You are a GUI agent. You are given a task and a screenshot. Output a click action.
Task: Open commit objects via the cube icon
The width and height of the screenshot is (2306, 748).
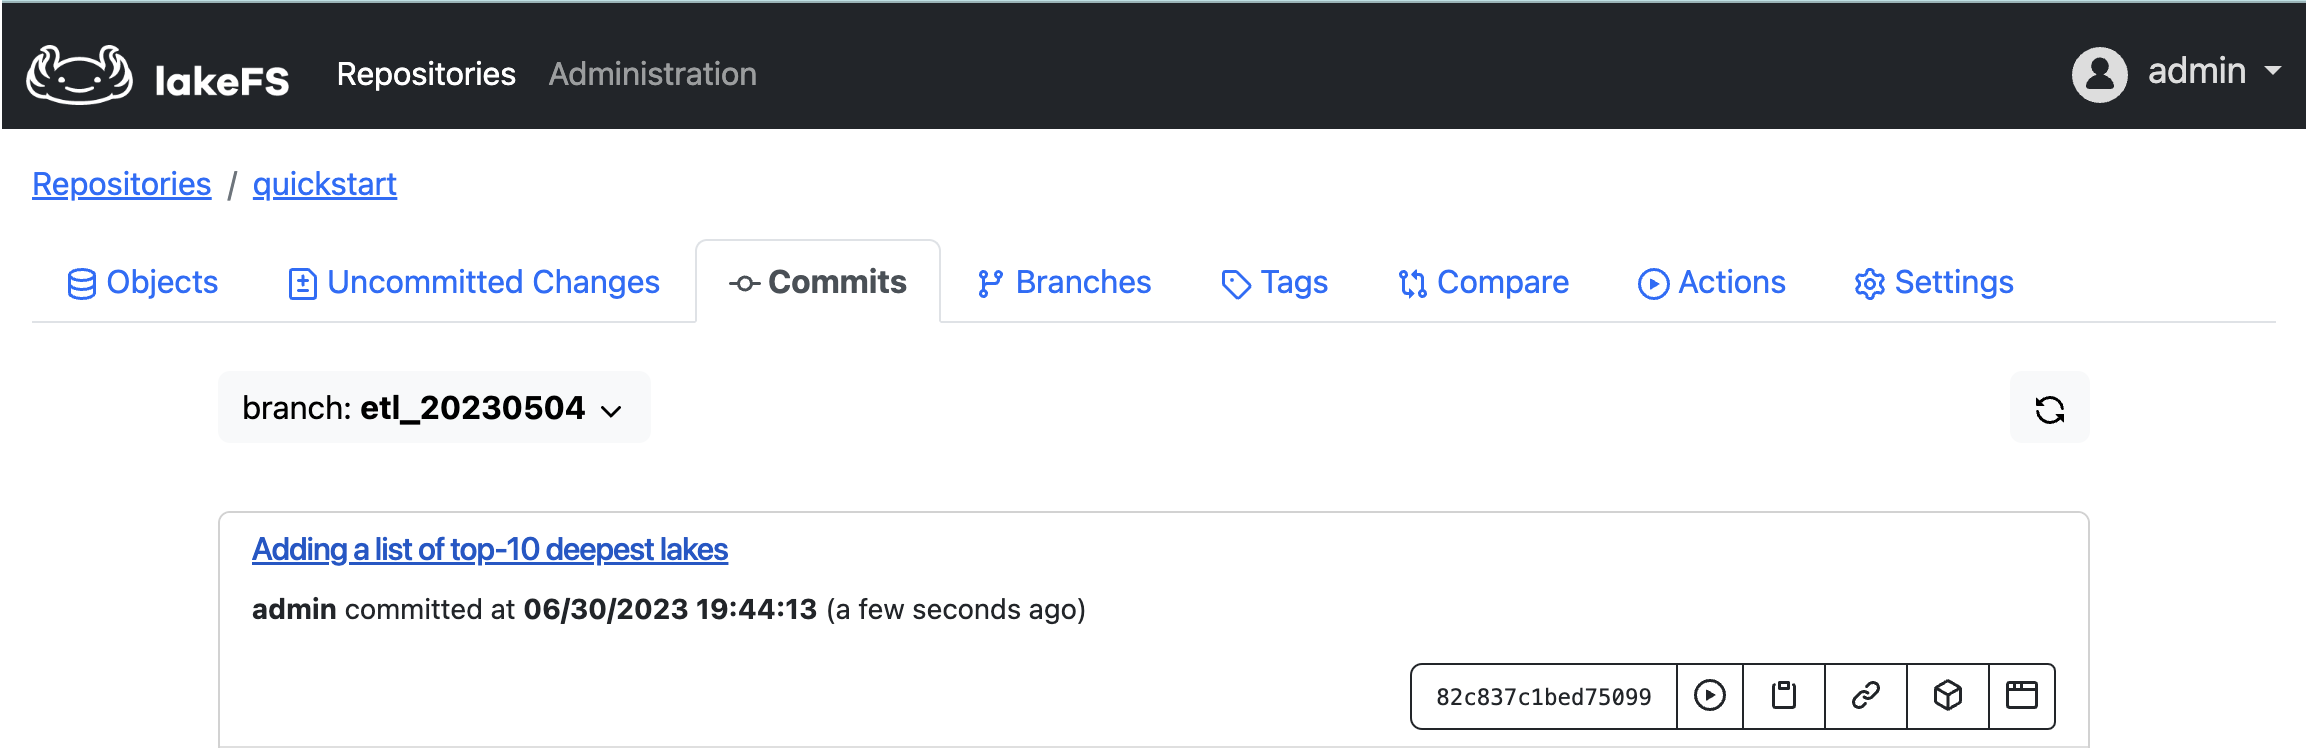(x=1946, y=696)
